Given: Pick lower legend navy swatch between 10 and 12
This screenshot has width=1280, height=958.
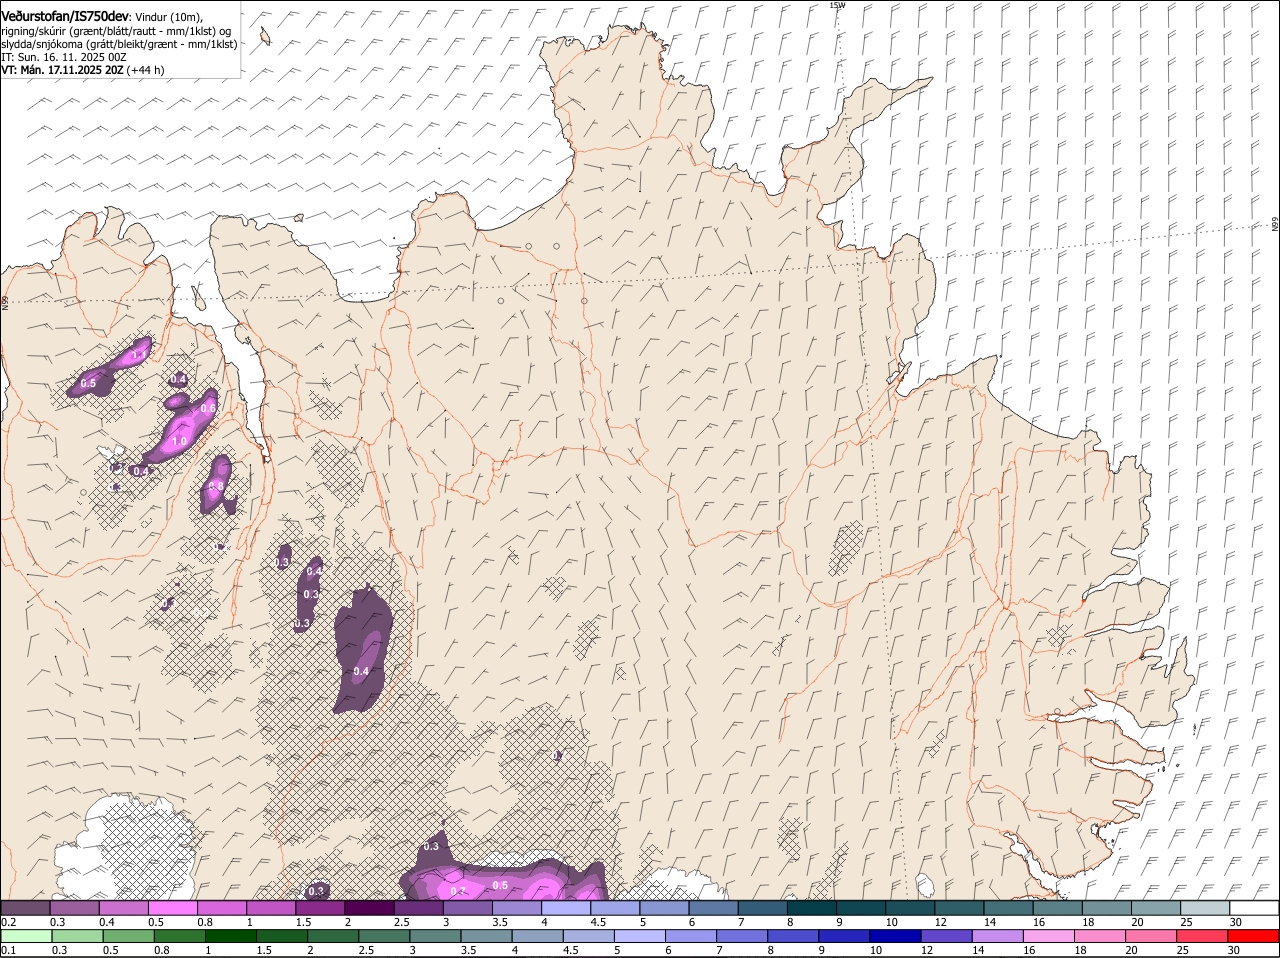Looking at the screenshot, I should (895, 937).
